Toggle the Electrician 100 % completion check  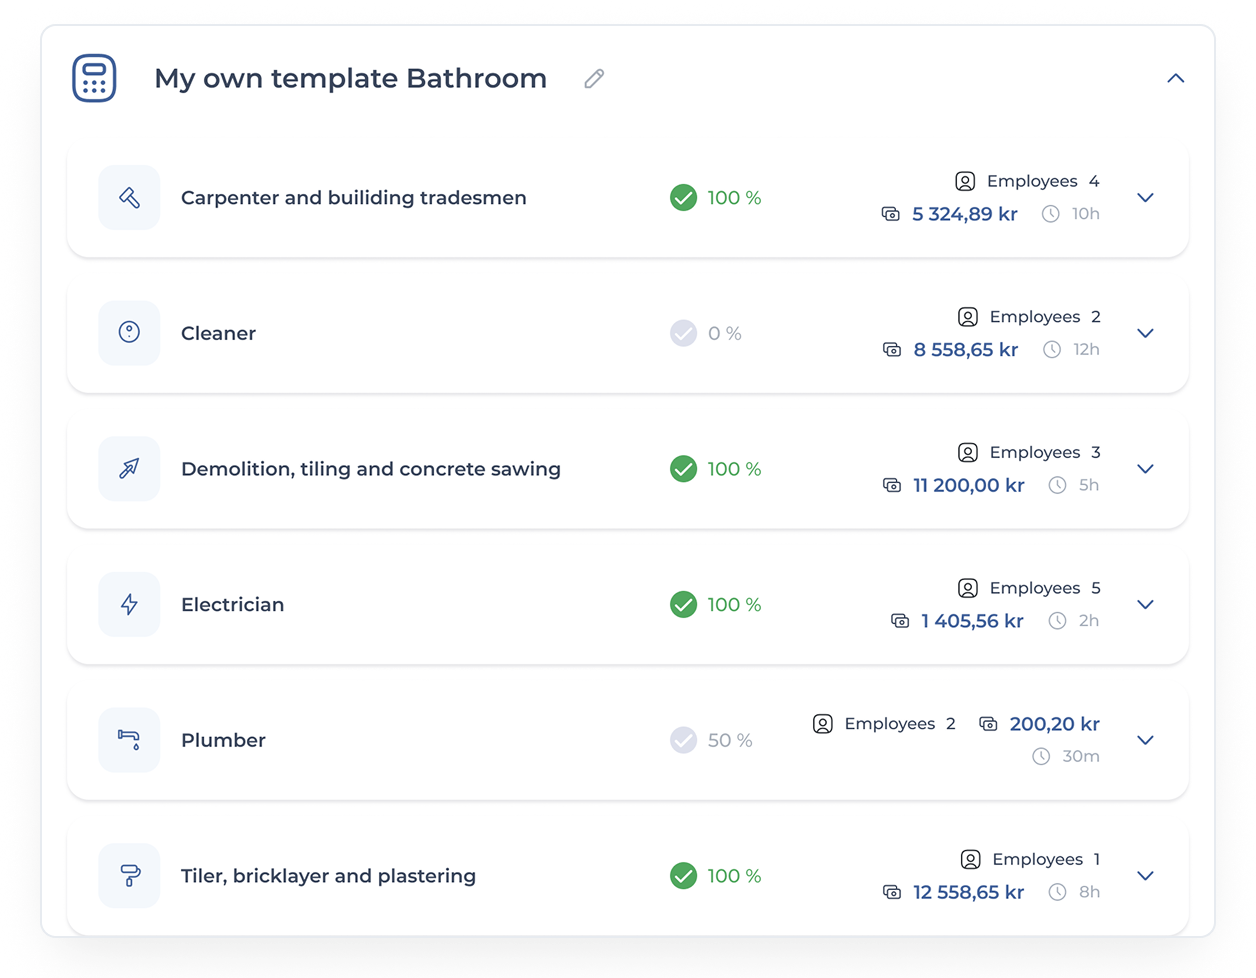(683, 605)
